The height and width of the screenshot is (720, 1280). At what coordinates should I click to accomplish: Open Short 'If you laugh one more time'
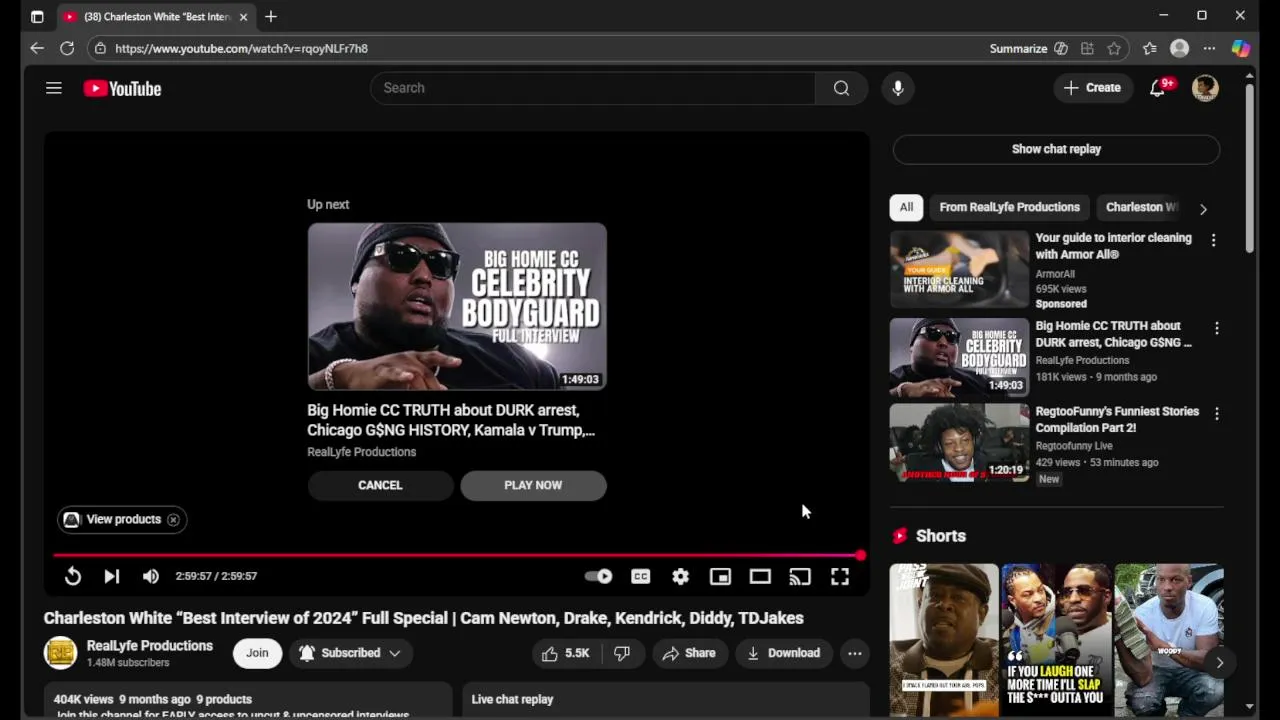[1056, 640]
